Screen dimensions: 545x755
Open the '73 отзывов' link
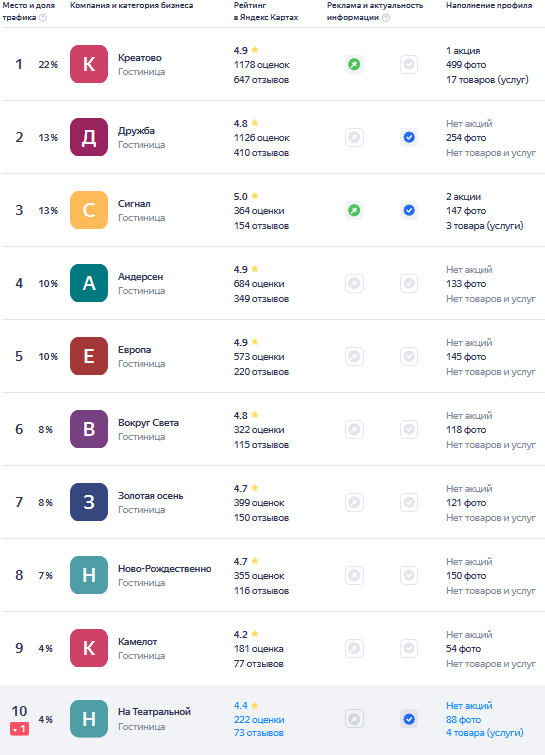259,733
